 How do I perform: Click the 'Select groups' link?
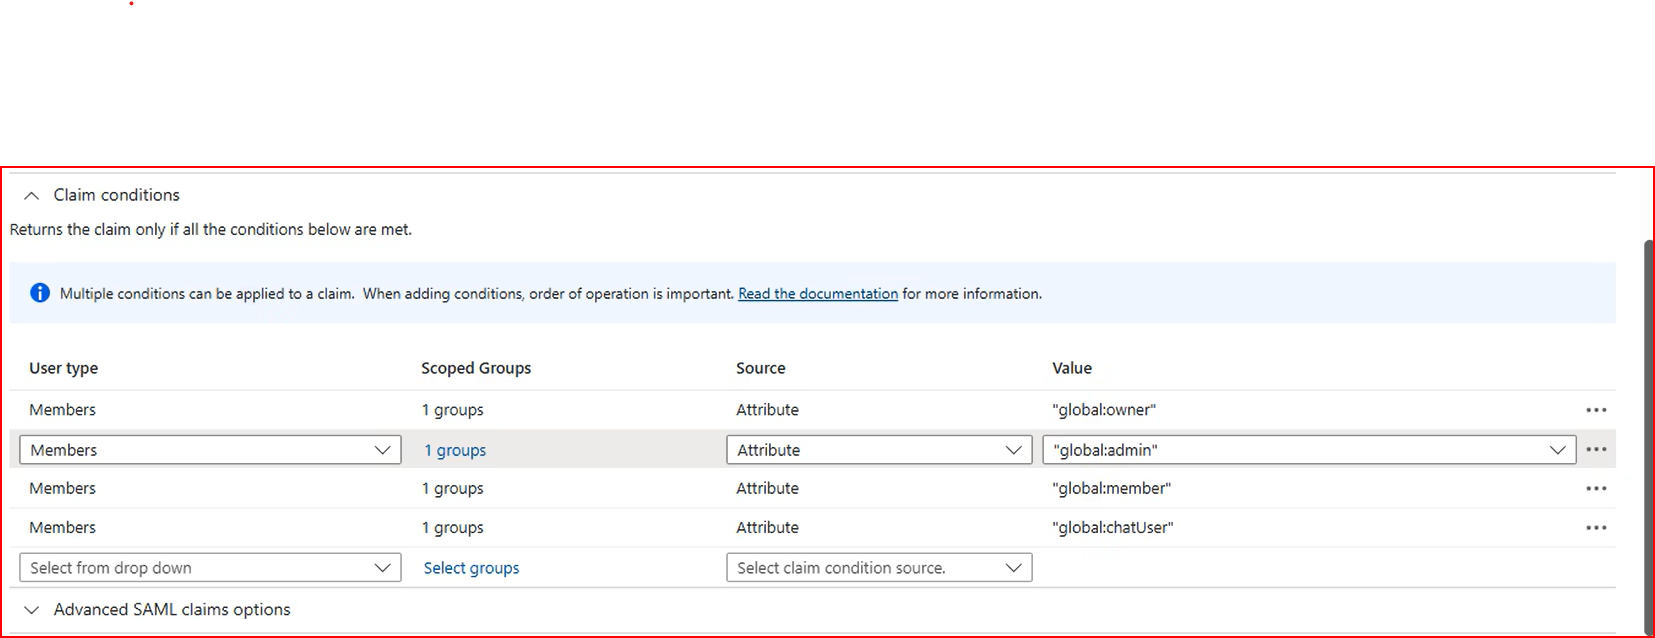coord(471,568)
